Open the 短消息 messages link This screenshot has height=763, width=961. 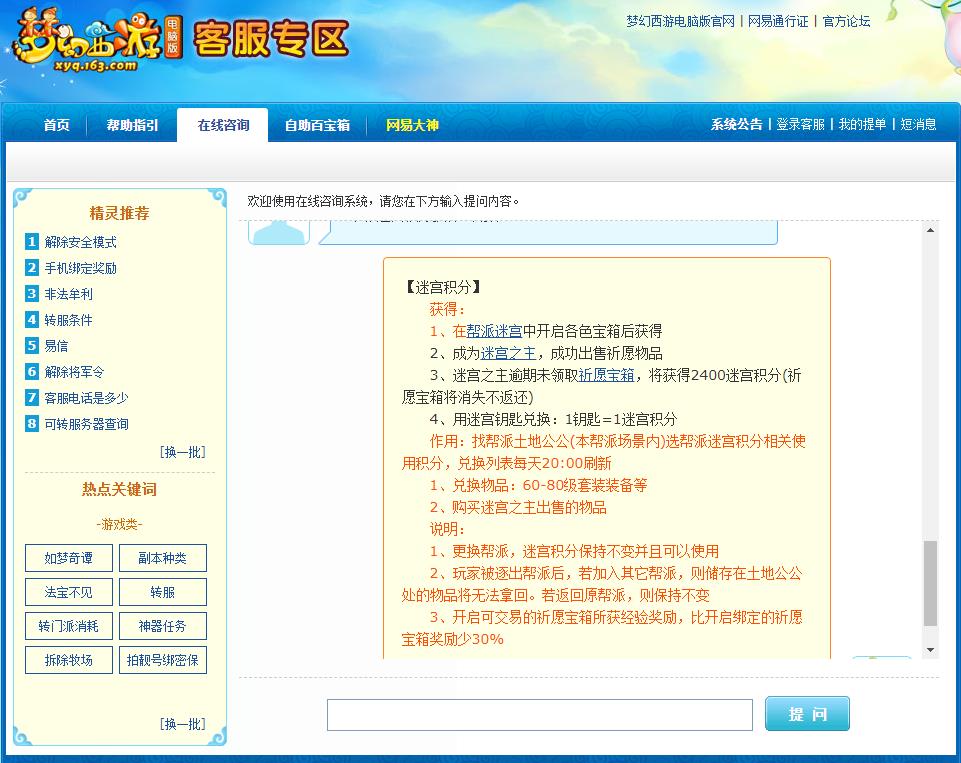tap(920, 124)
